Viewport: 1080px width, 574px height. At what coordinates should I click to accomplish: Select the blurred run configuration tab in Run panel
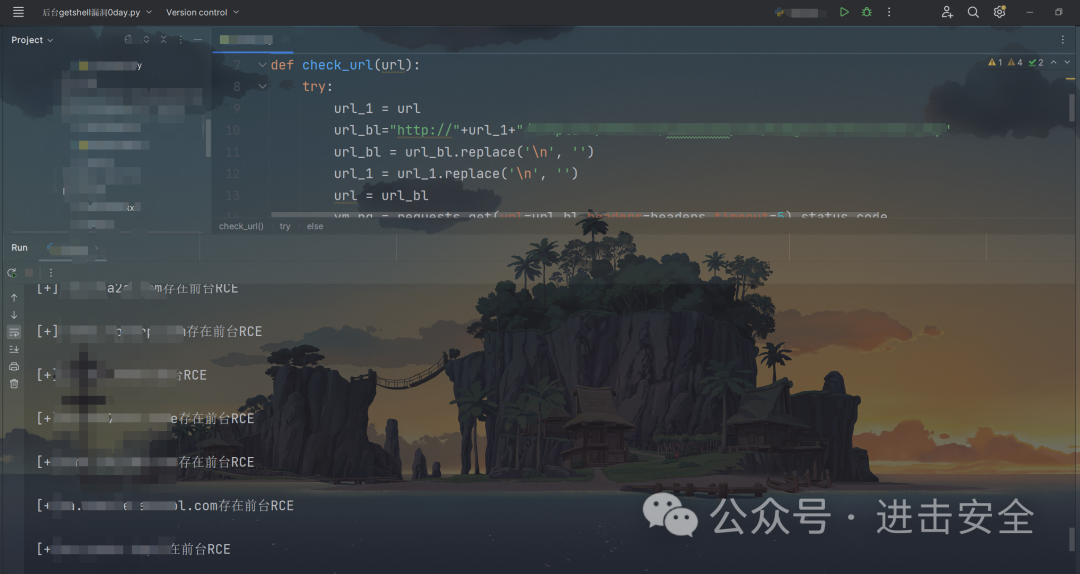click(x=72, y=249)
